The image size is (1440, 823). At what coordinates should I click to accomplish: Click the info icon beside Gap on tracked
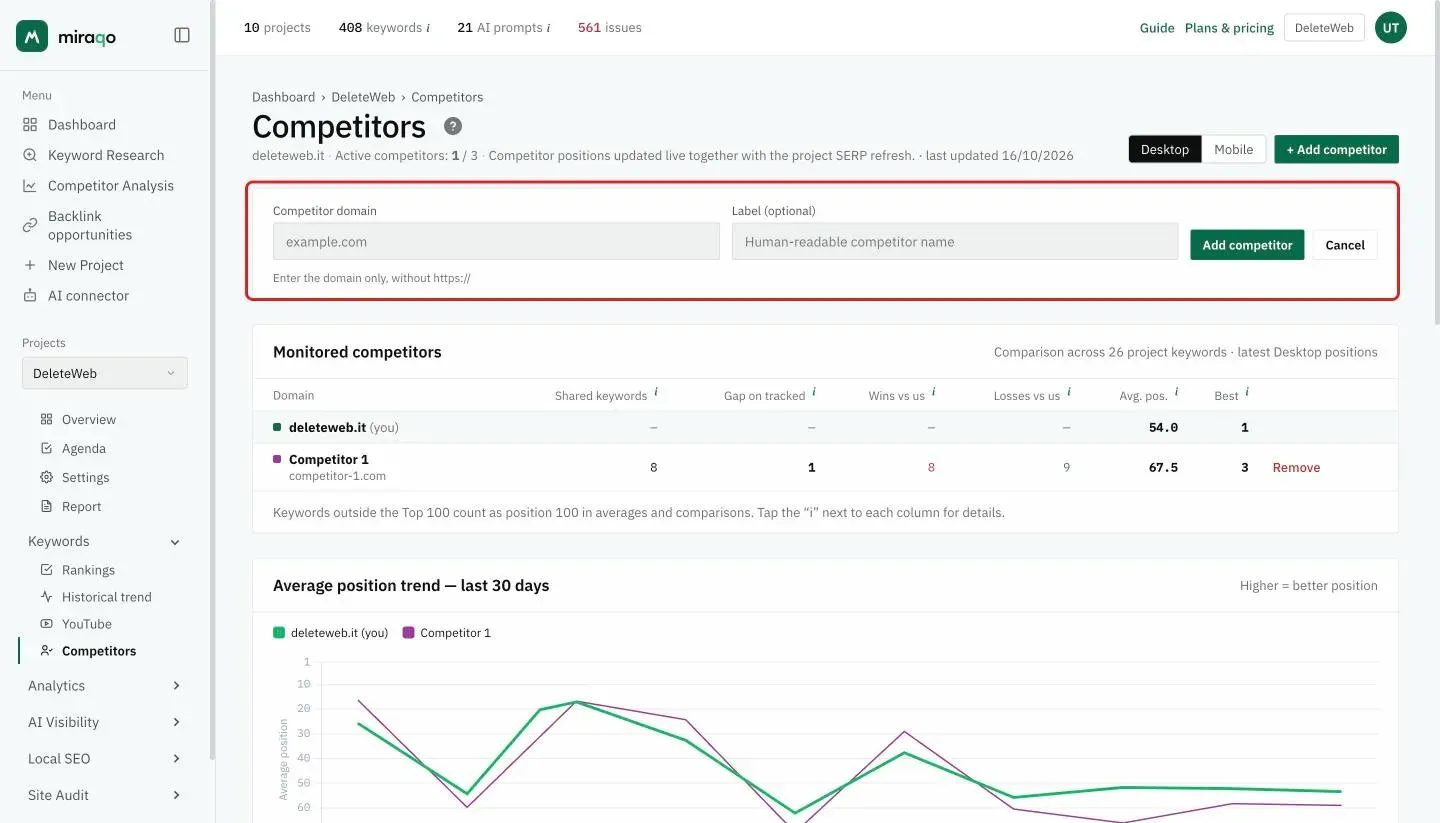pos(814,392)
